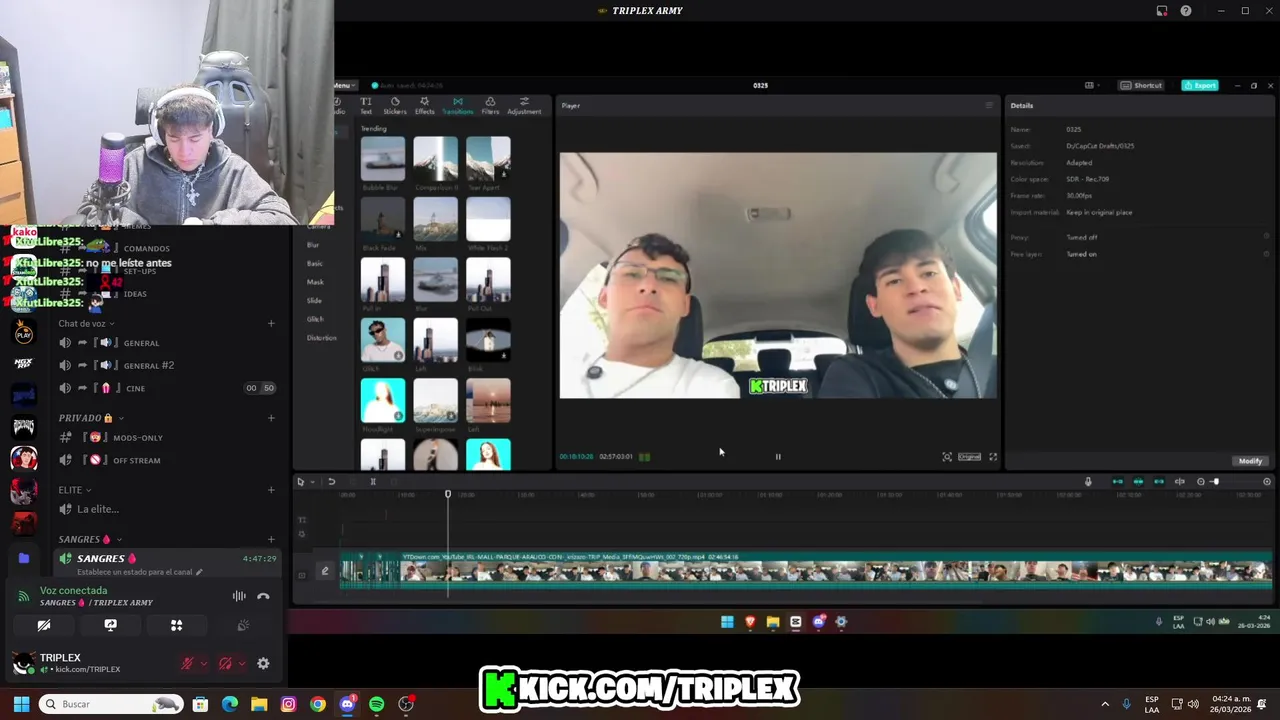1280x720 pixels.
Task: Select the Bubble Blur transition thumbnail
Action: pos(383,159)
